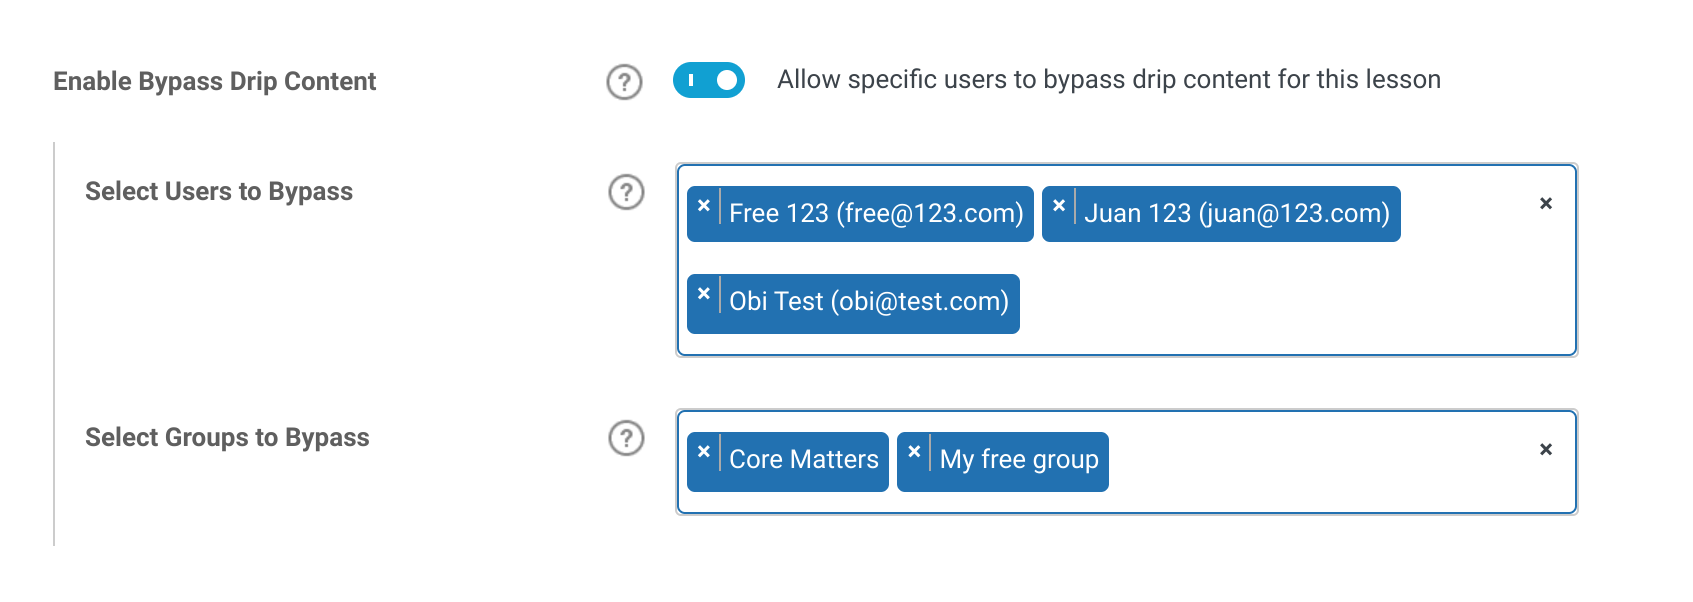Screen dimensions: 1693x602
Task: Click inside the users select field
Action: (x=1270, y=302)
